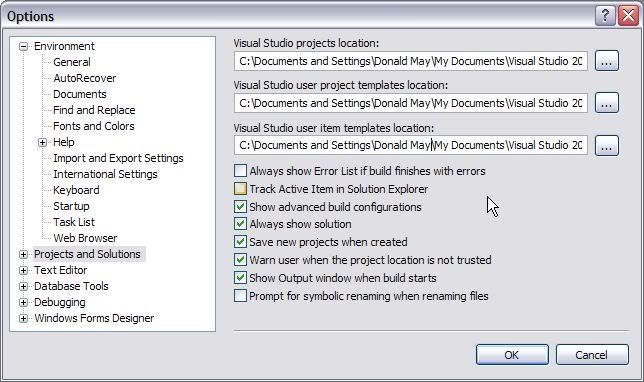This screenshot has width=644, height=382.
Task: Enable Always show Error List checkbox
Action: coord(240,170)
